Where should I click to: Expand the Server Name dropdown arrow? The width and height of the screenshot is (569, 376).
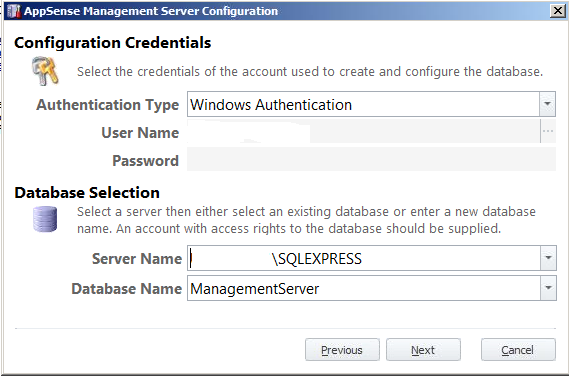[548, 258]
